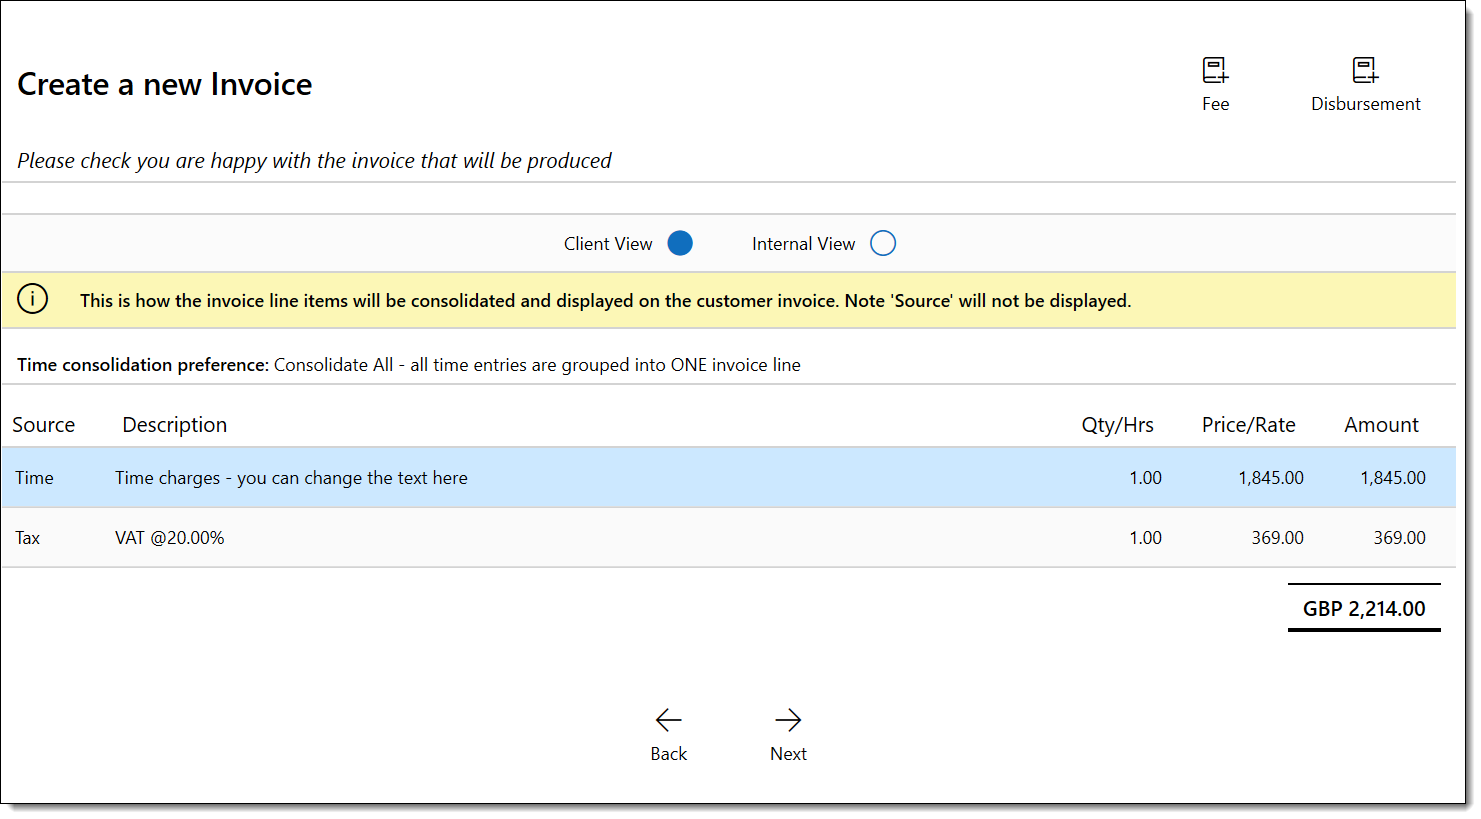This screenshot has width=1481, height=819.
Task: Click the Disbursement book icon above its label
Action: pyautogui.click(x=1365, y=69)
